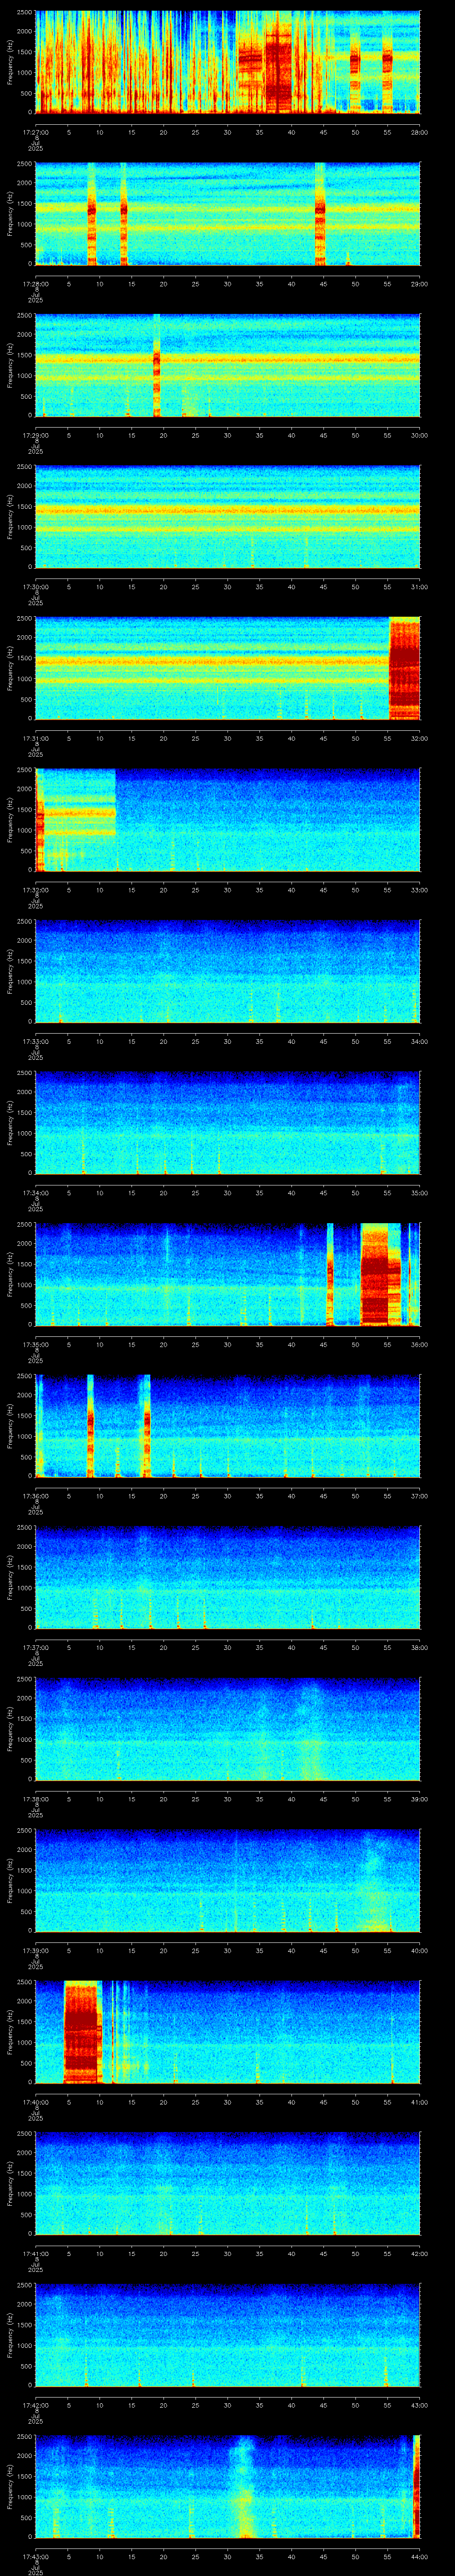
Task: Click the spectrogram panel starting at 17:32:00
Action: pyautogui.click(x=228, y=820)
